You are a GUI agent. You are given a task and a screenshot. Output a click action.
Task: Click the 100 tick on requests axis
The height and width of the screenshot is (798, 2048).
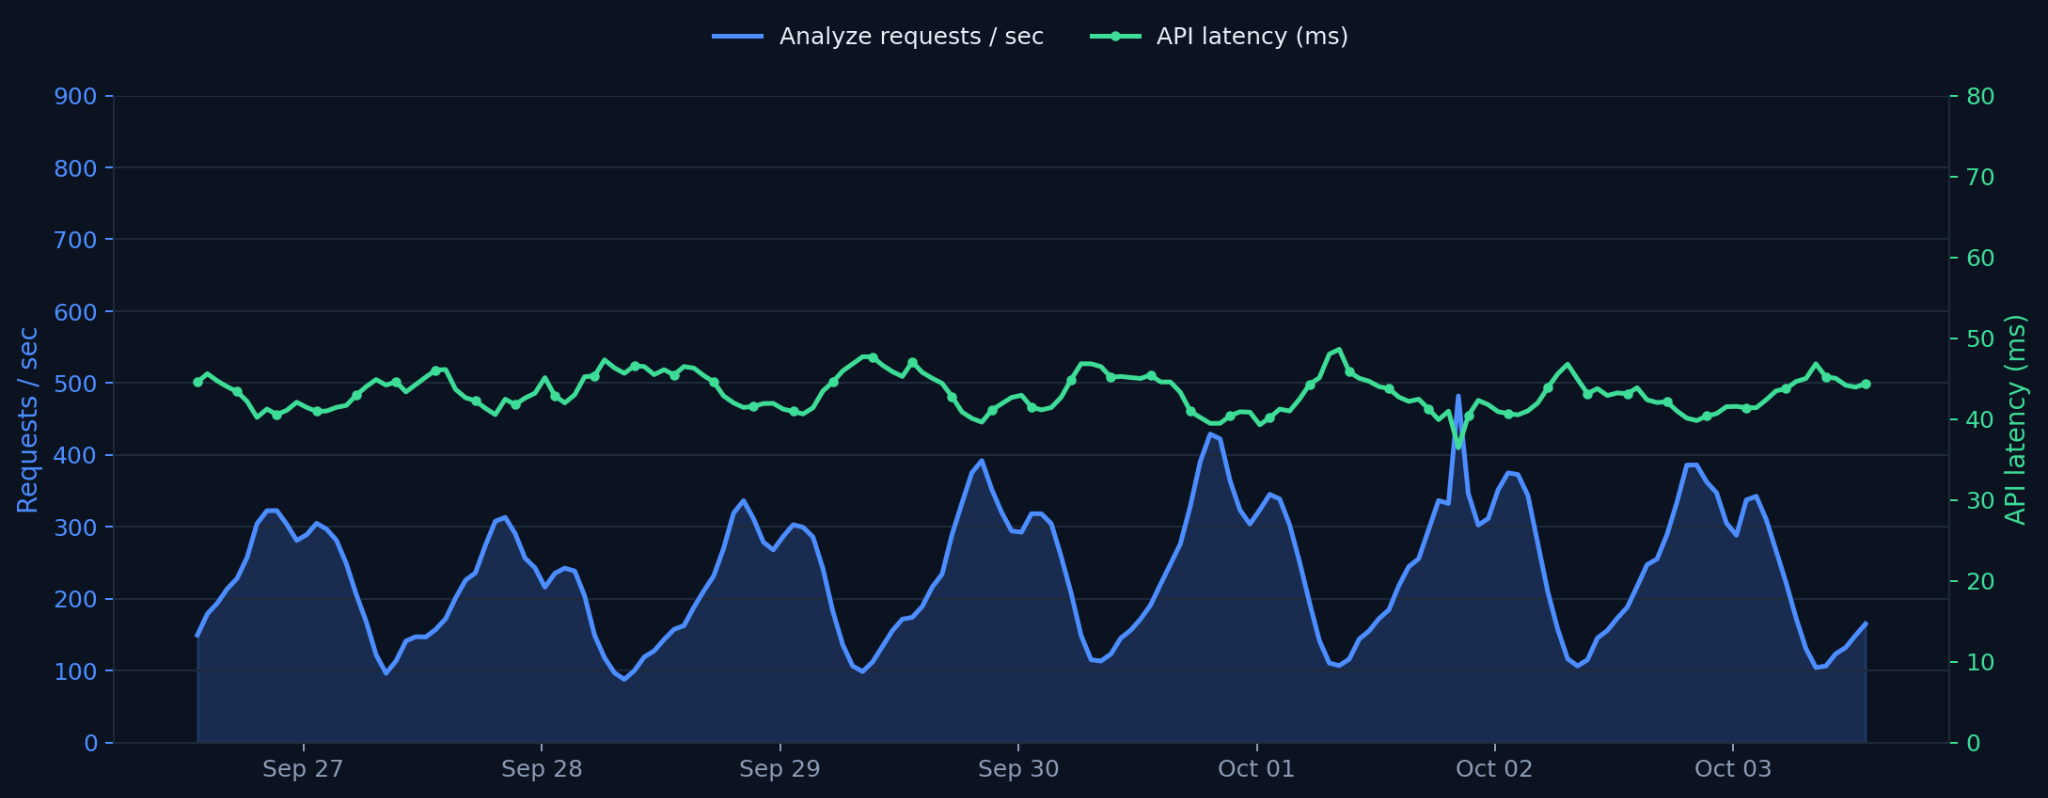[x=76, y=671]
